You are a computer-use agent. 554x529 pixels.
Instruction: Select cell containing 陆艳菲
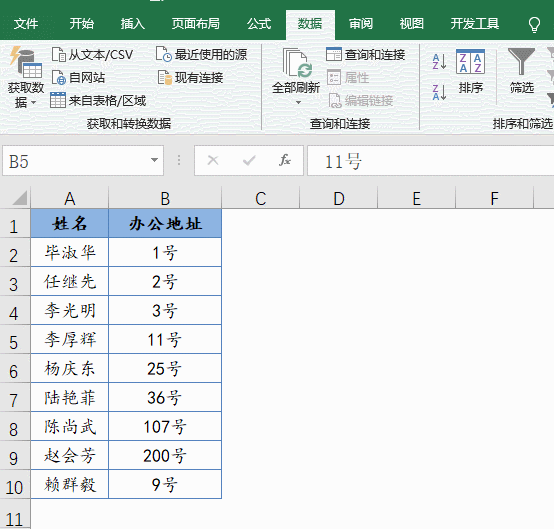[x=70, y=397]
